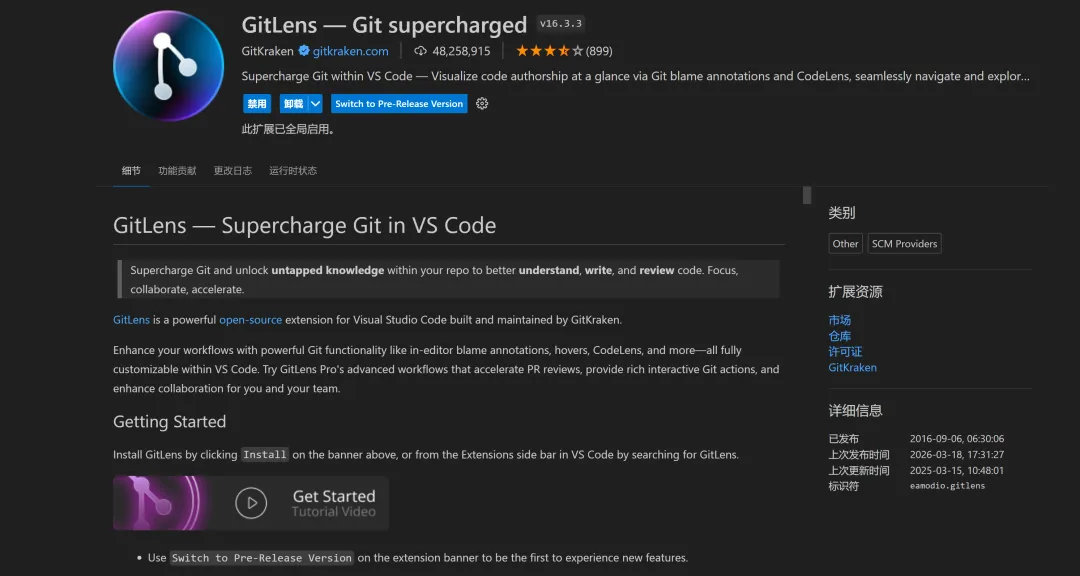This screenshot has width=1080, height=576.
Task: Expand the 卸载 dropdown arrow
Action: point(315,104)
